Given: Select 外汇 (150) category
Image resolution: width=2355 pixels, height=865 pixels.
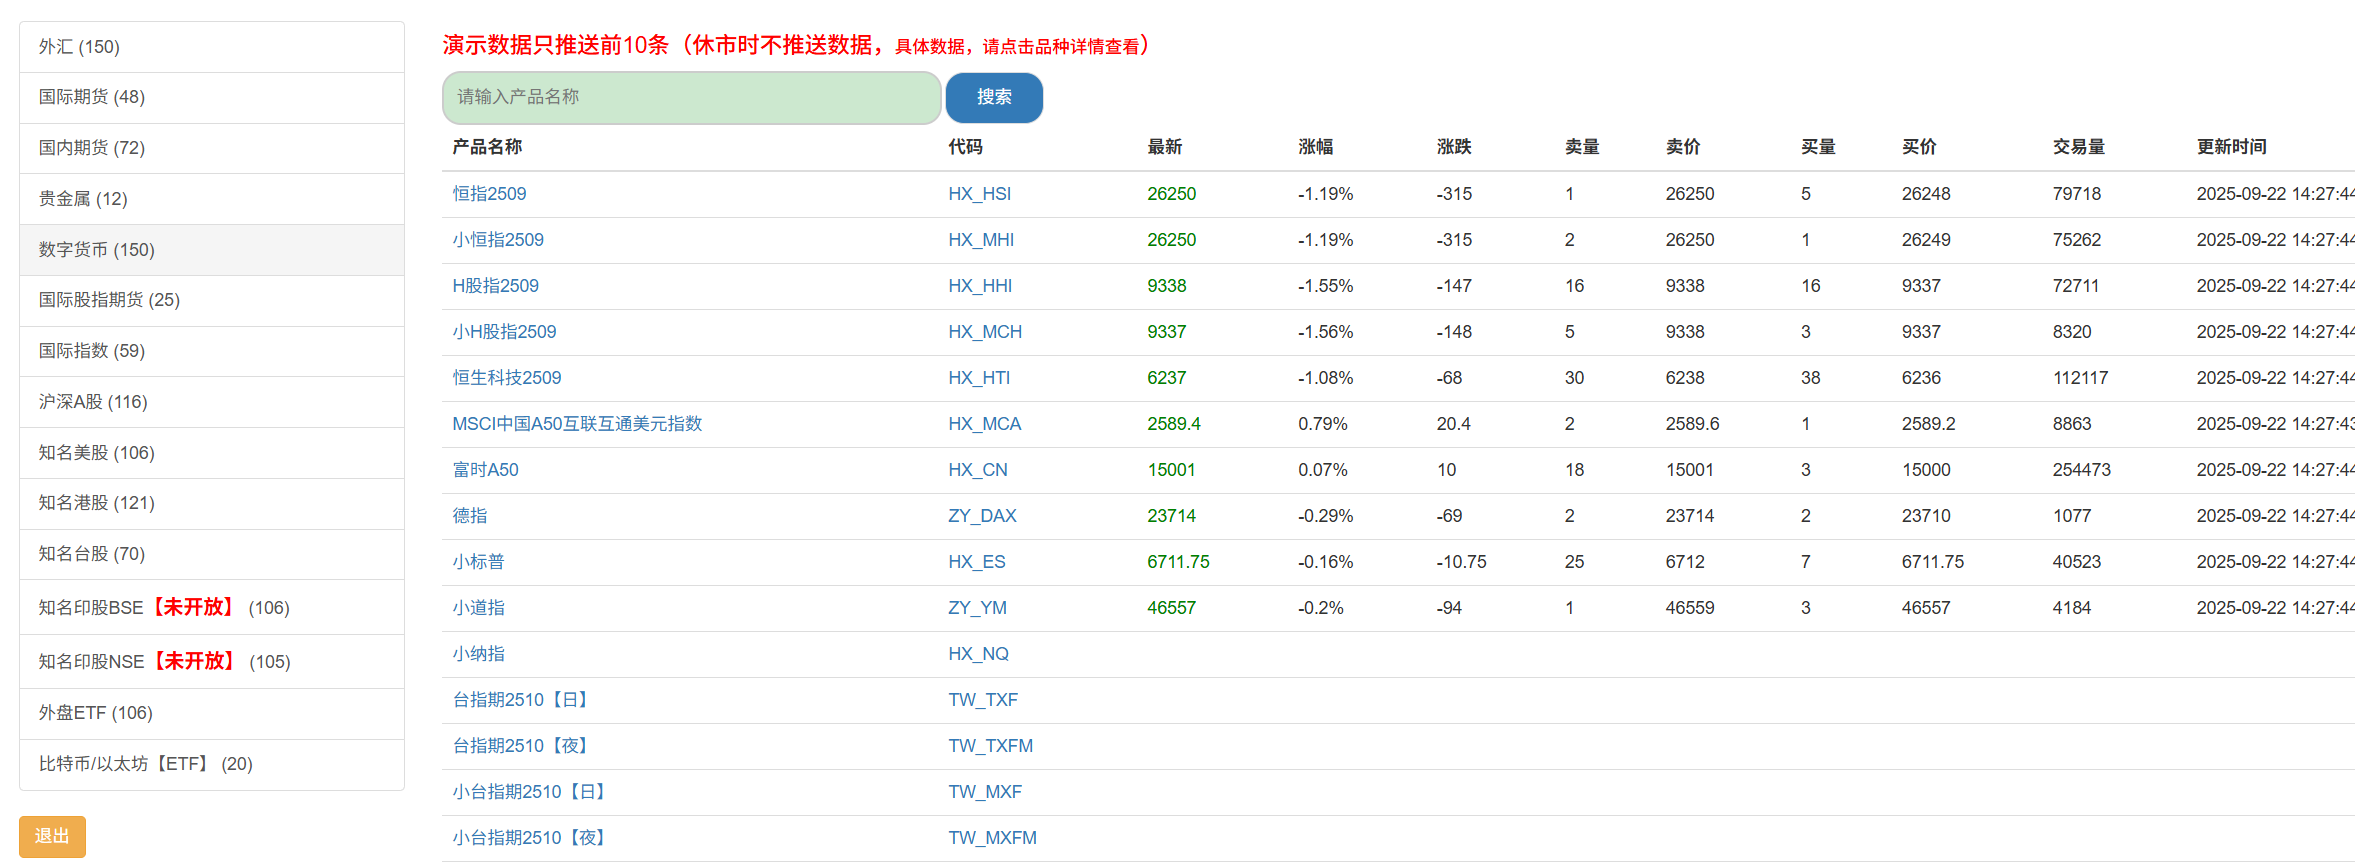Looking at the screenshot, I should point(212,47).
